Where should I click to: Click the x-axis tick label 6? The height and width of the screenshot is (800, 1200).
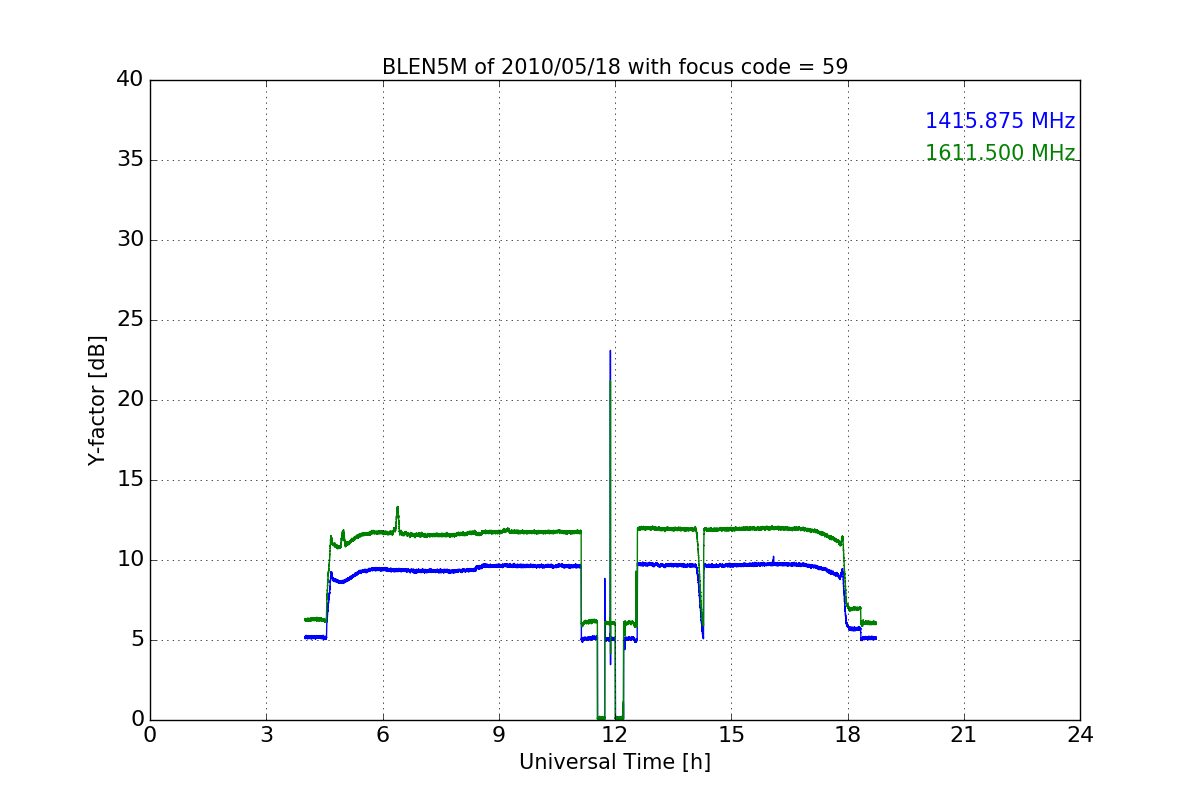click(x=382, y=735)
